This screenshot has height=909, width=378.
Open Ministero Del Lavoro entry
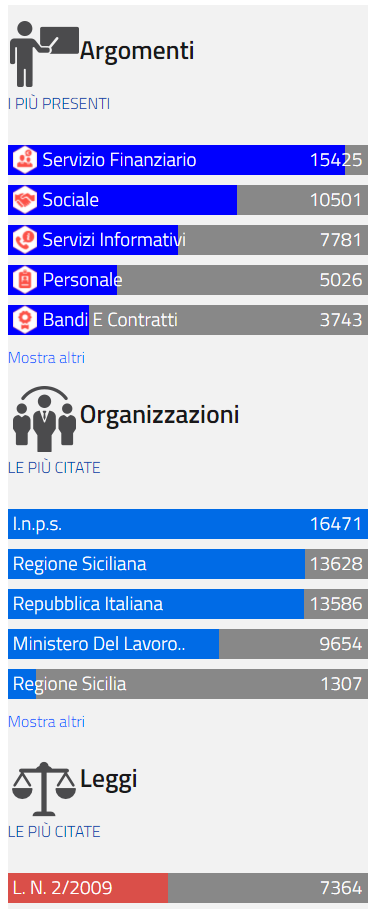click(188, 644)
